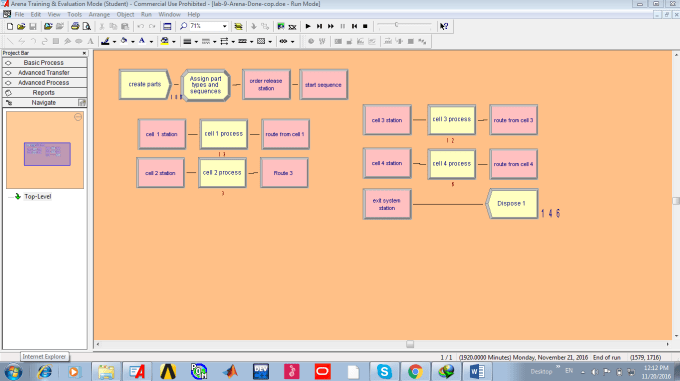Open the Window menu
This screenshot has width=680, height=381.
pyautogui.click(x=169, y=14)
